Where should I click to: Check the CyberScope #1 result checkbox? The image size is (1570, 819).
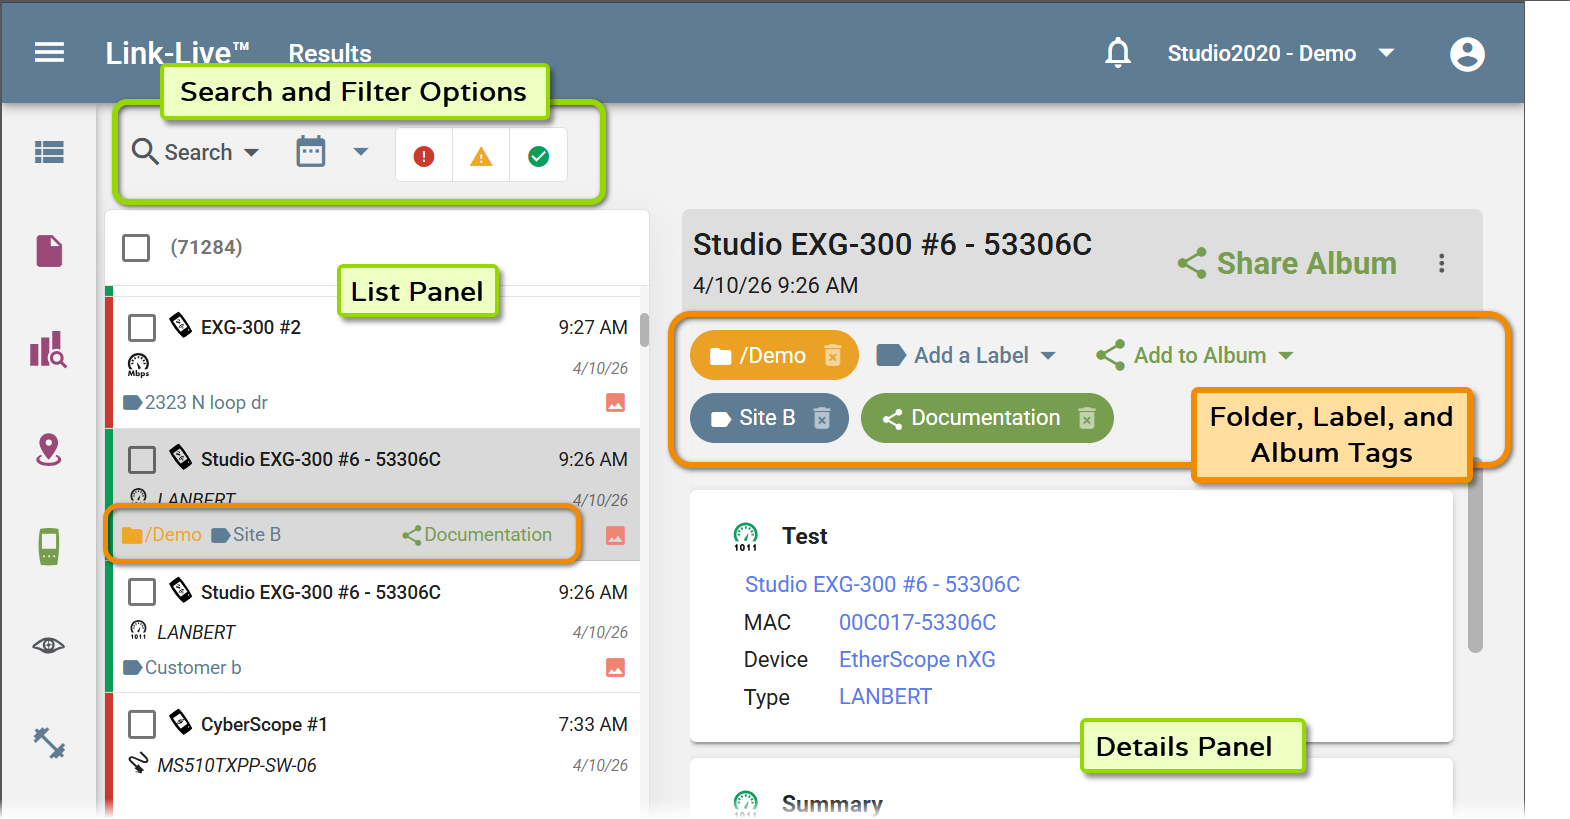142,724
